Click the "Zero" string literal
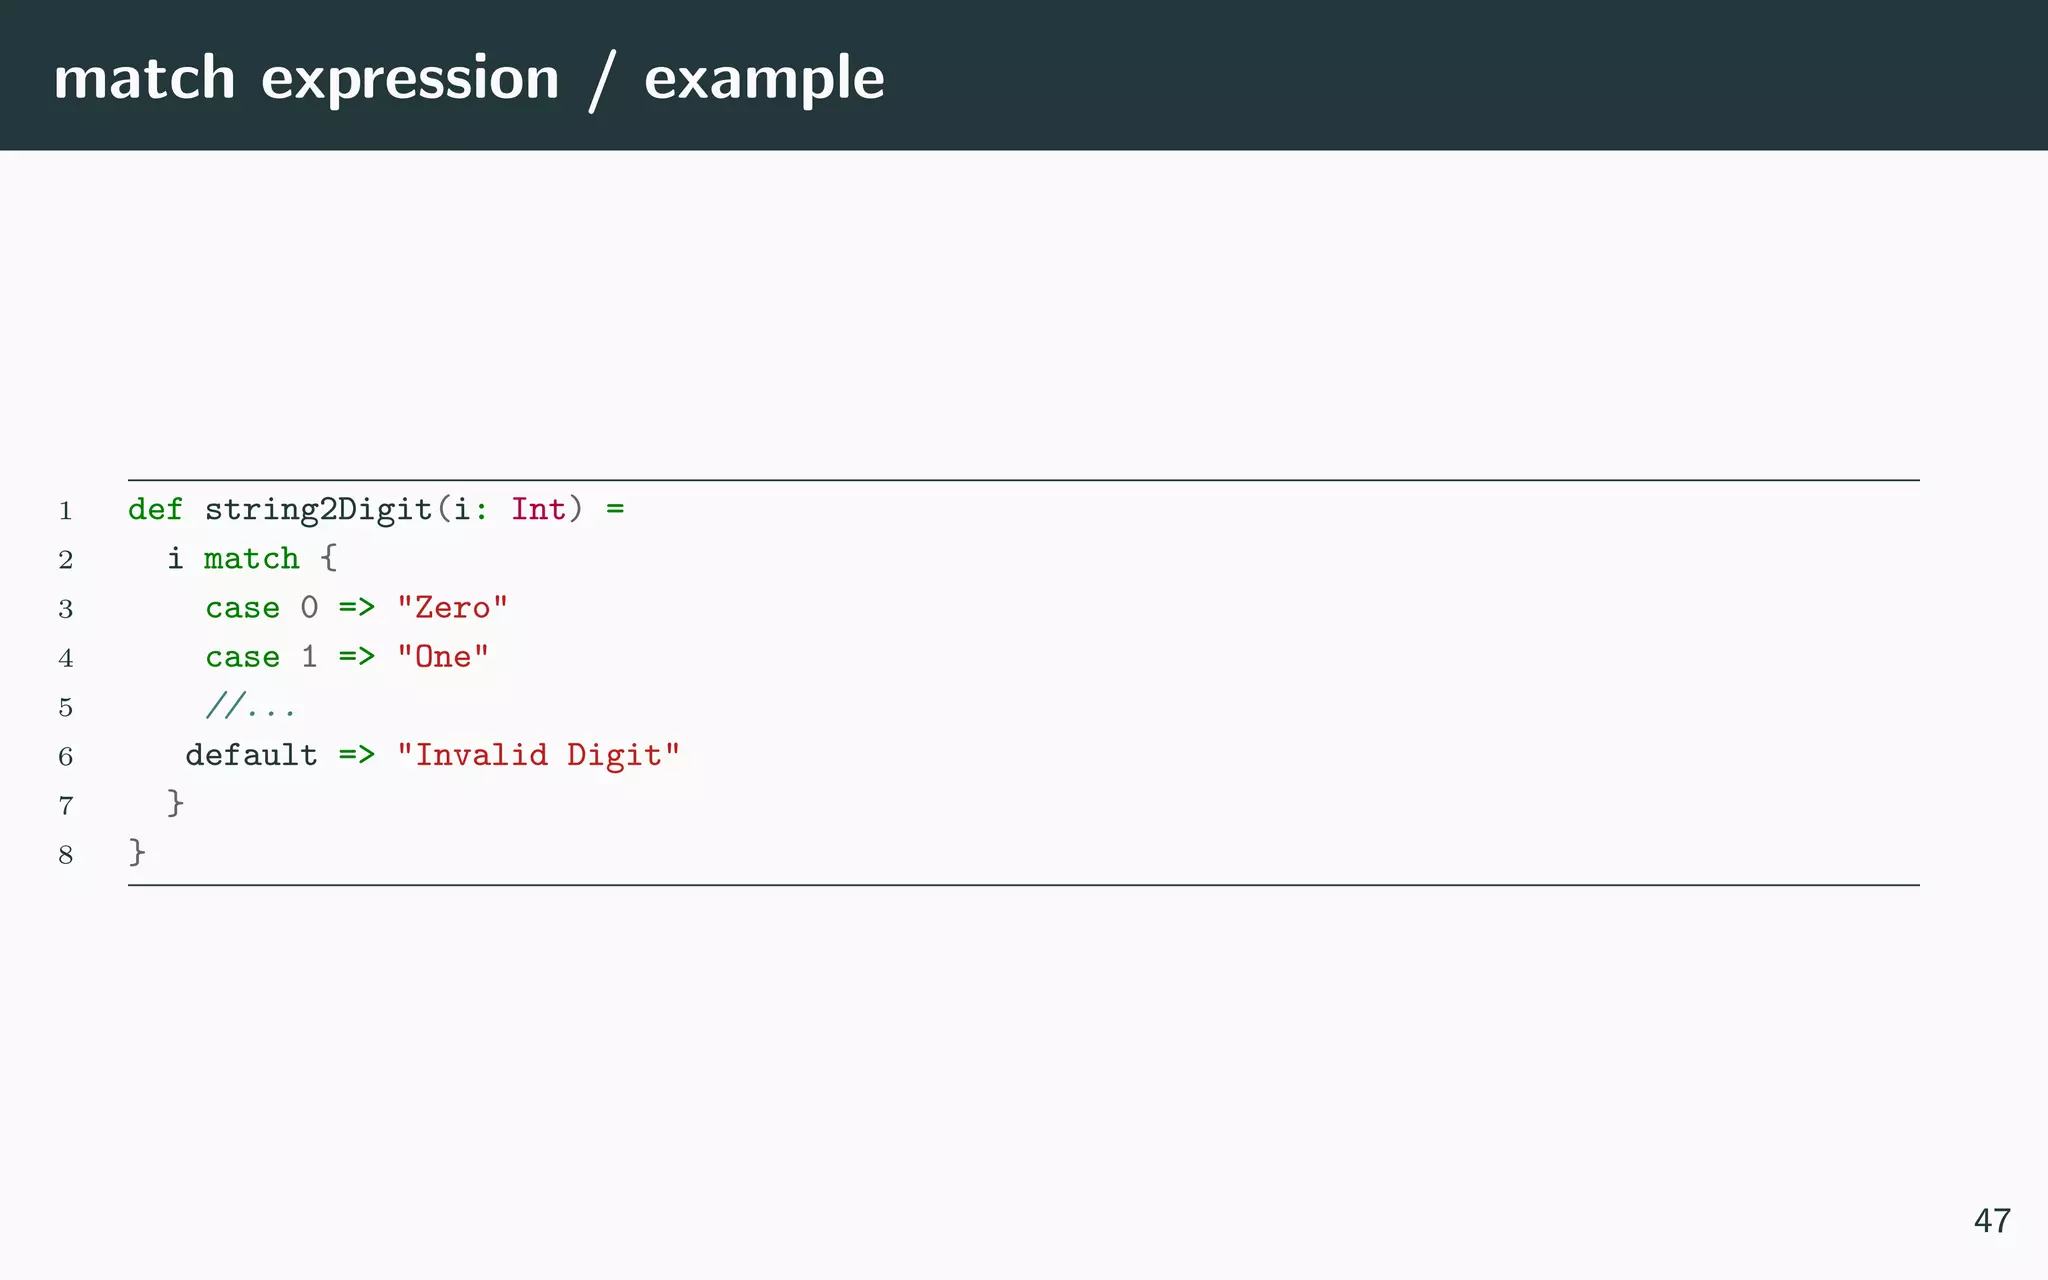Image resolution: width=2048 pixels, height=1280 pixels. tap(452, 607)
